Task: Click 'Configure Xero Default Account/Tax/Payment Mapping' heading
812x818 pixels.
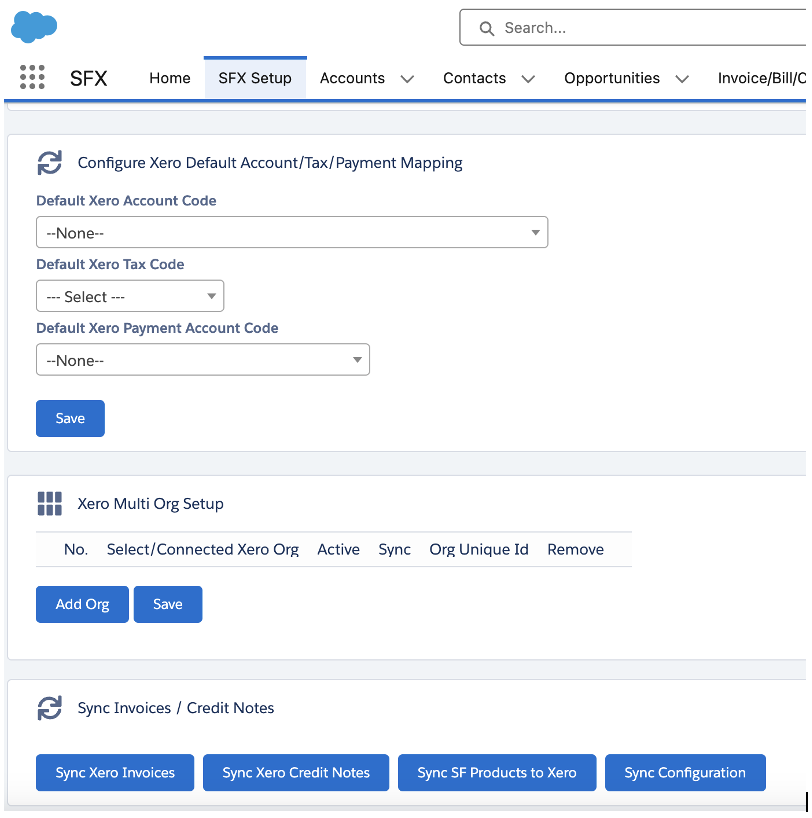Action: (270, 163)
